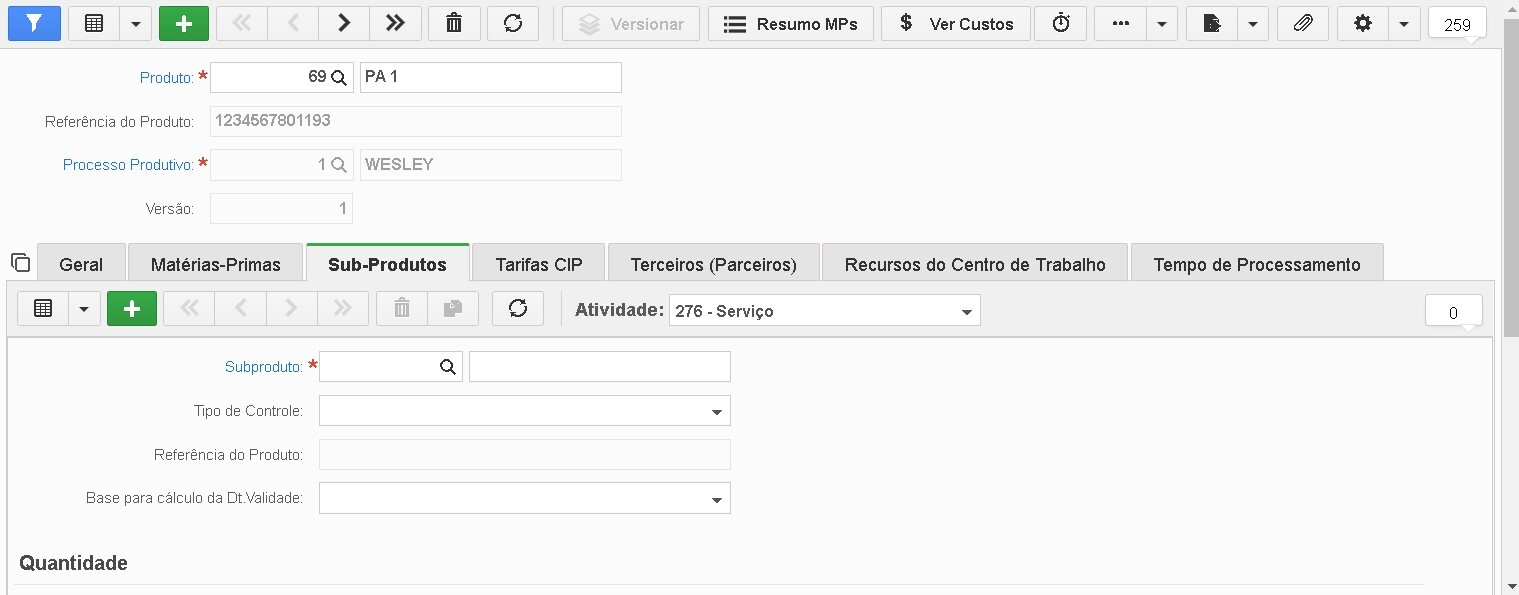Image resolution: width=1519 pixels, height=595 pixels.
Task: Open the Tarifas CIP tab
Action: [x=538, y=263]
